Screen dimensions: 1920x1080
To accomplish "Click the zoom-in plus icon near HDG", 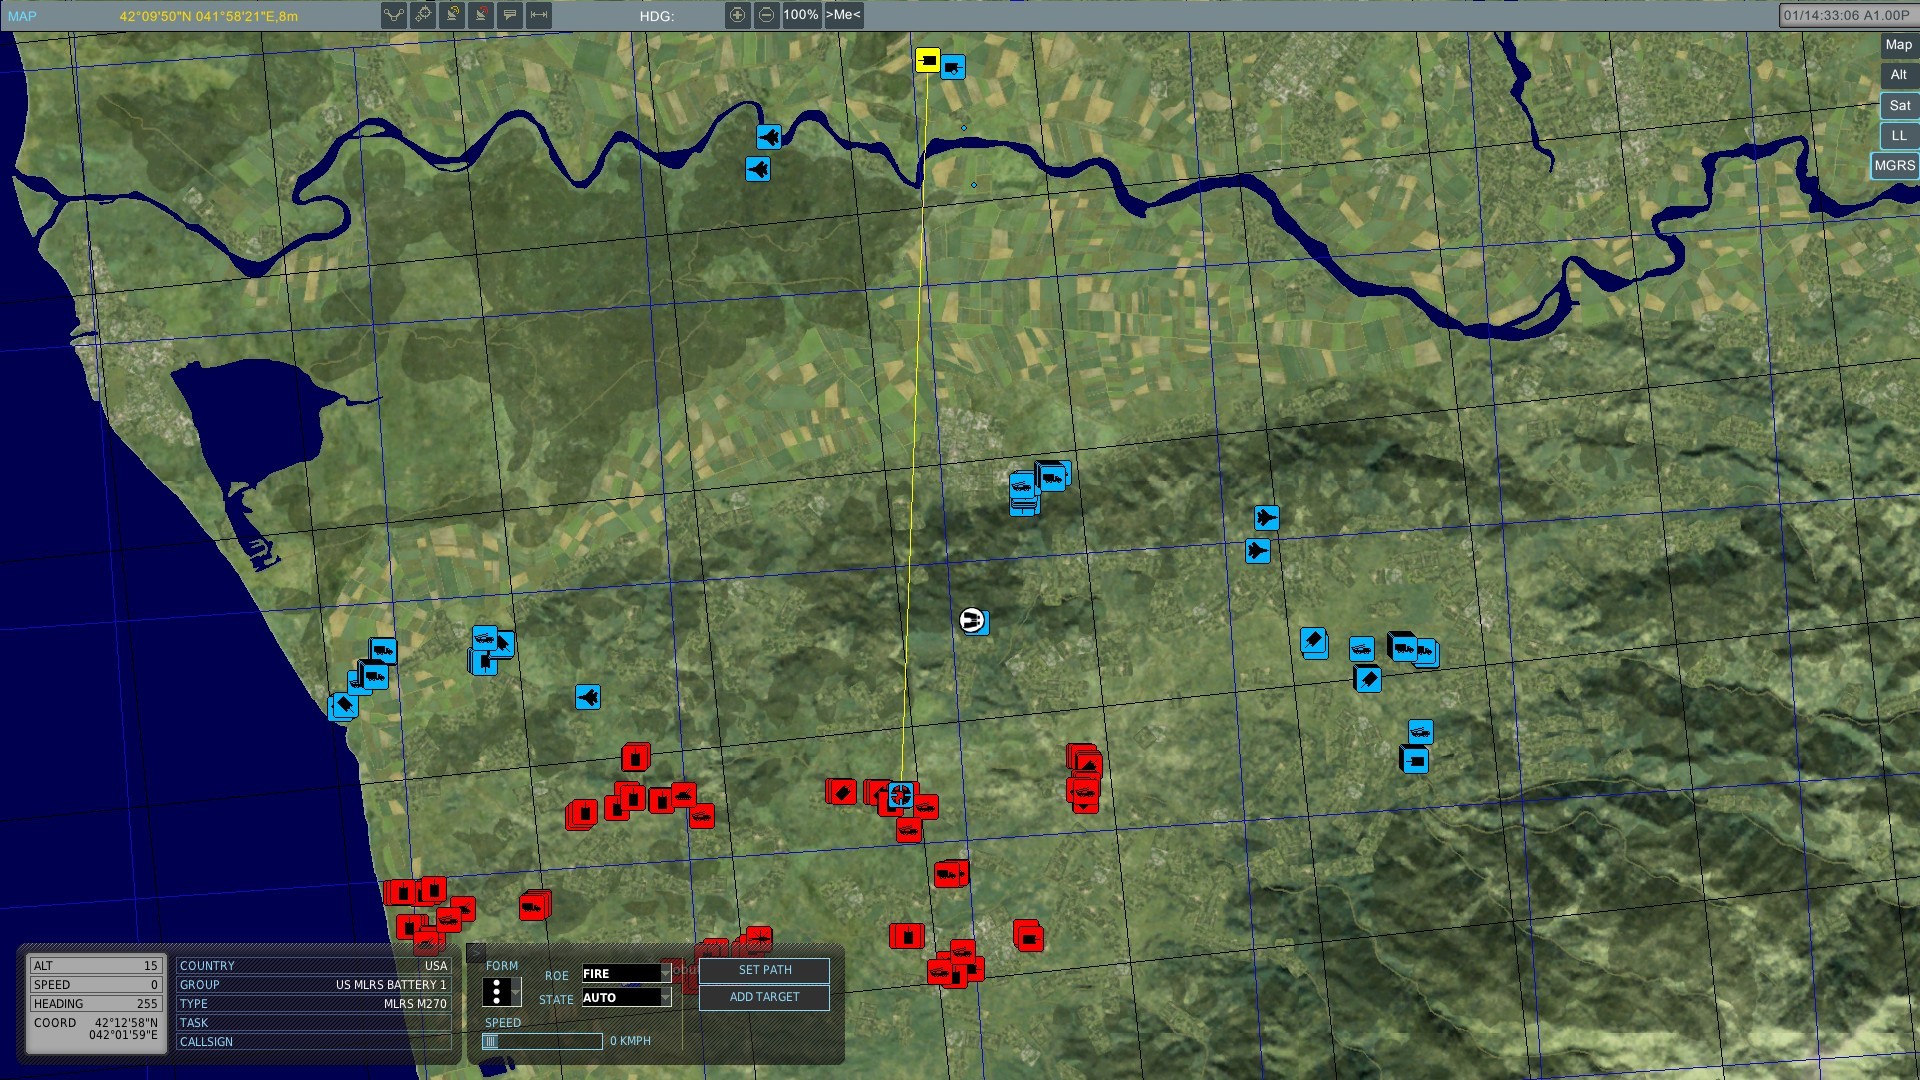I will 740,16.
